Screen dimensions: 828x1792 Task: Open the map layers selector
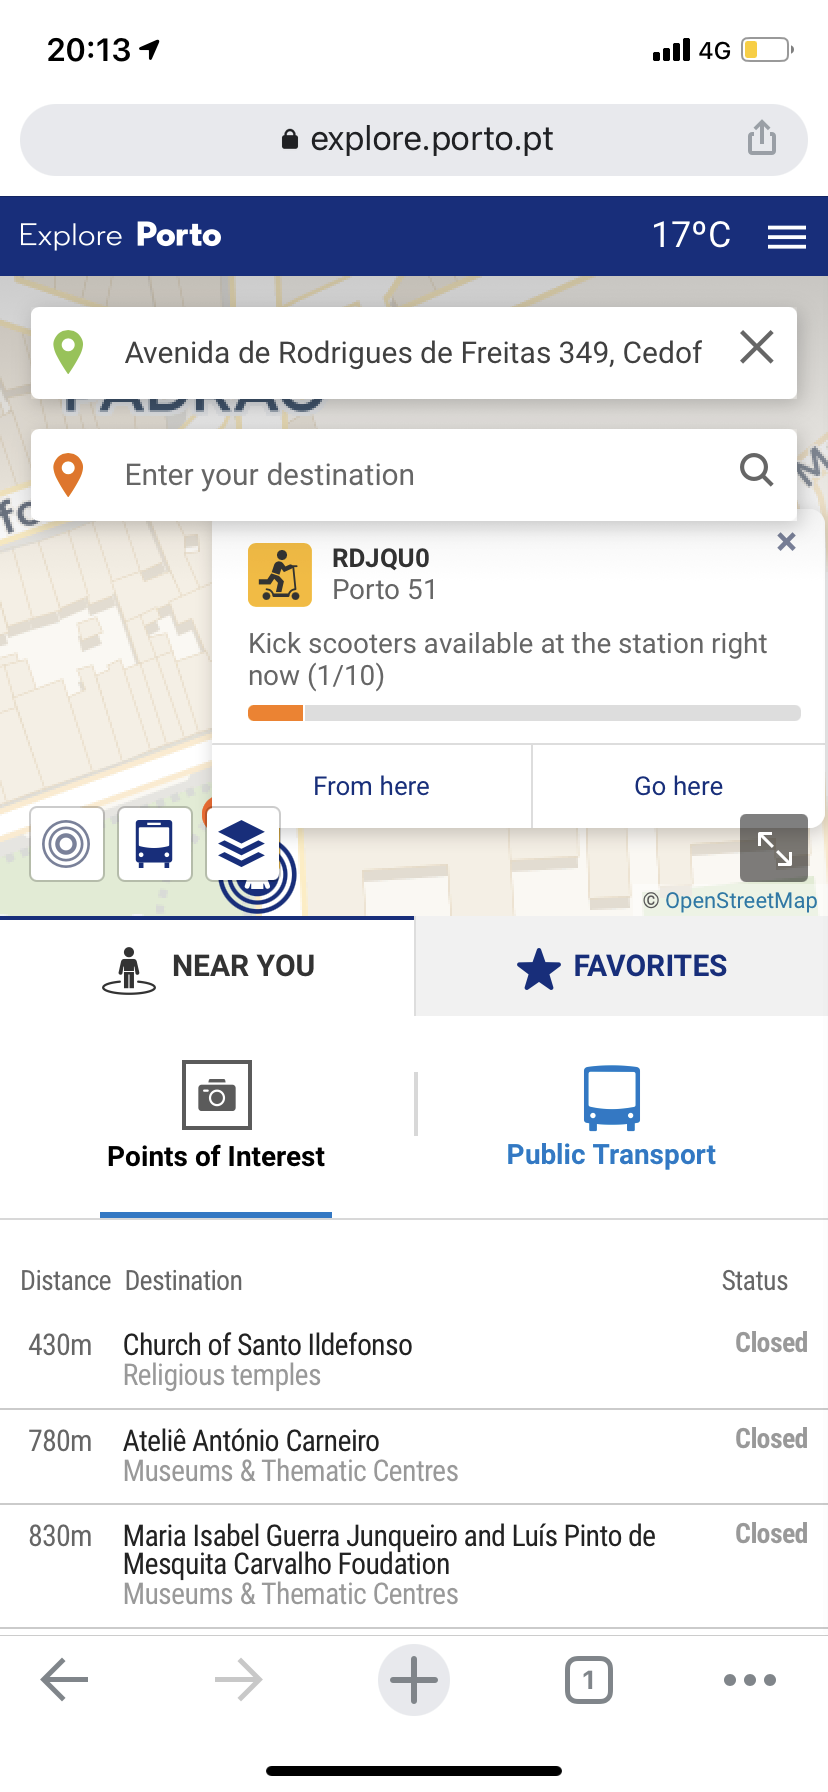click(x=242, y=844)
